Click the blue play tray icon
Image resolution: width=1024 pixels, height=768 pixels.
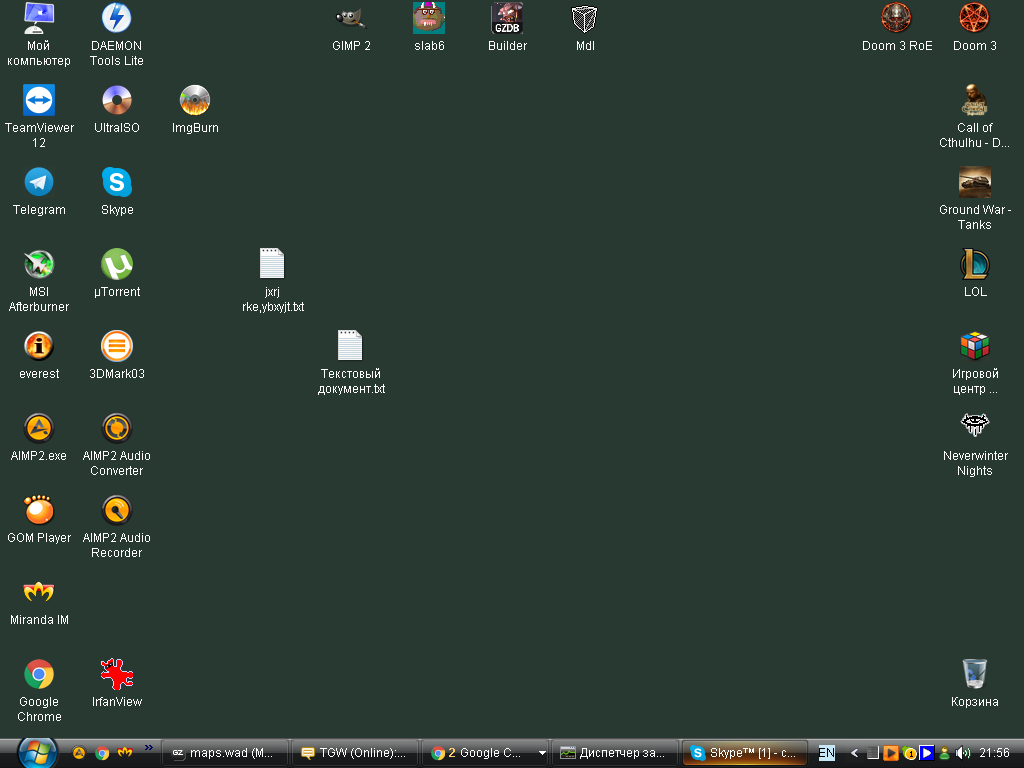coord(926,753)
